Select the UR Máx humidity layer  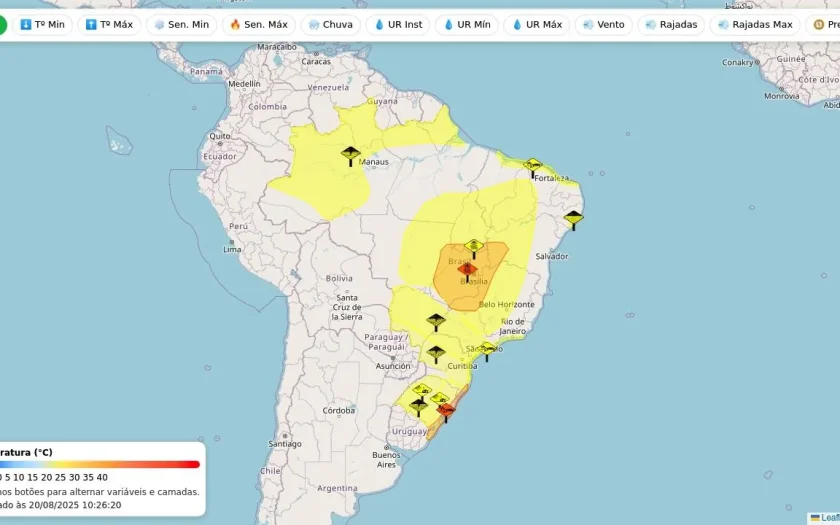pyautogui.click(x=537, y=25)
